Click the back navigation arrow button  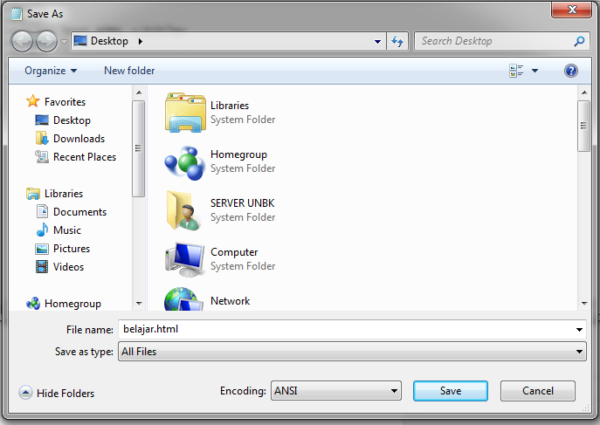24,41
